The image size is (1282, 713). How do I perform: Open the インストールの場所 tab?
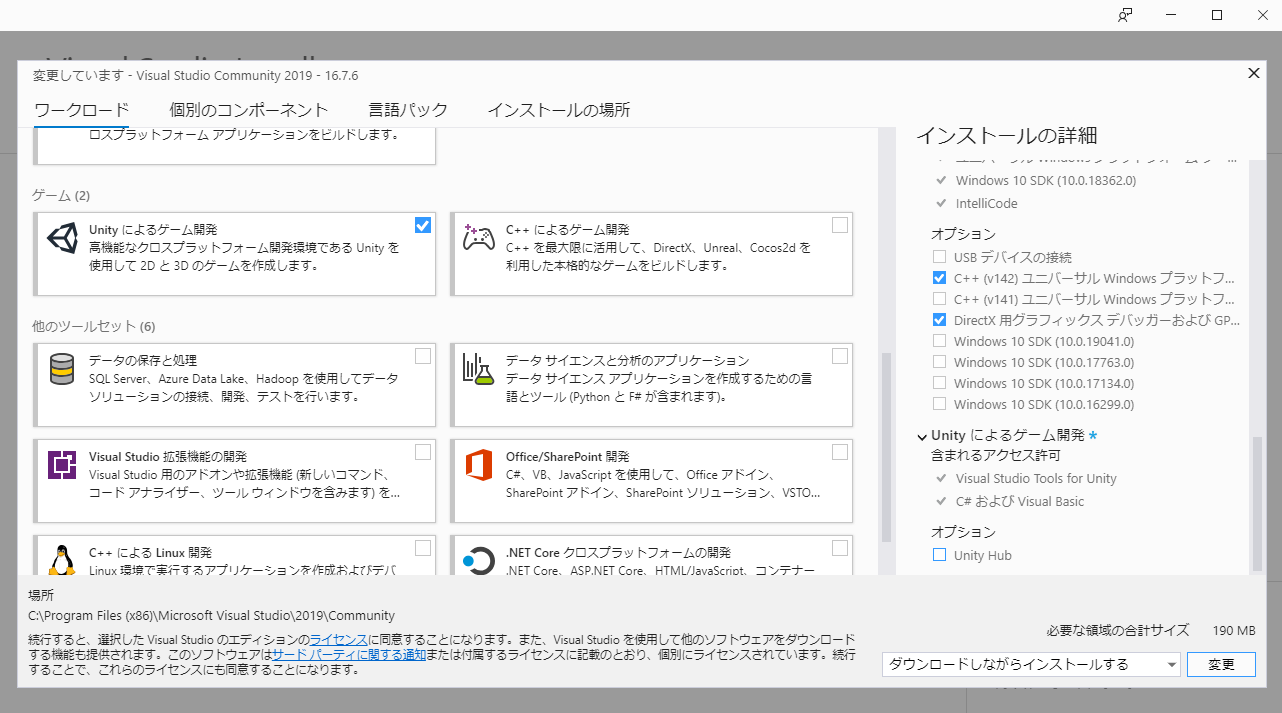click(558, 110)
